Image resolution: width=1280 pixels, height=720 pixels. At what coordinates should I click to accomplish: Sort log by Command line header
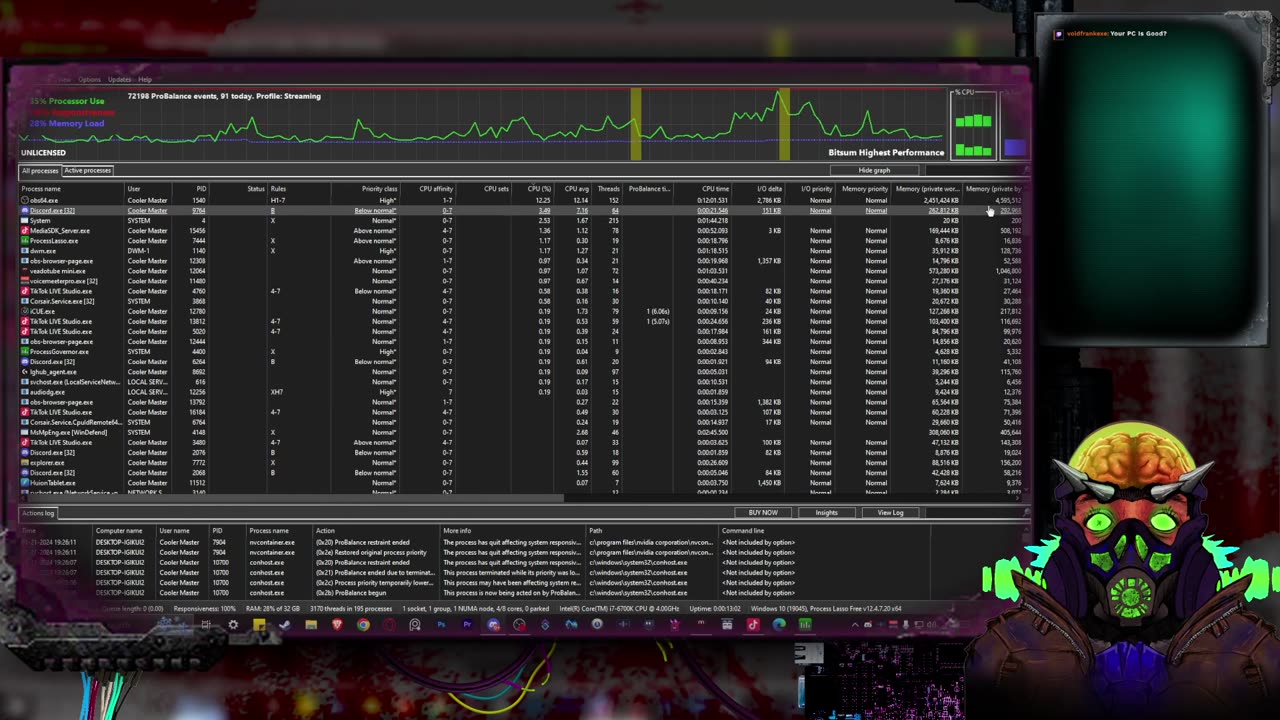[824, 530]
